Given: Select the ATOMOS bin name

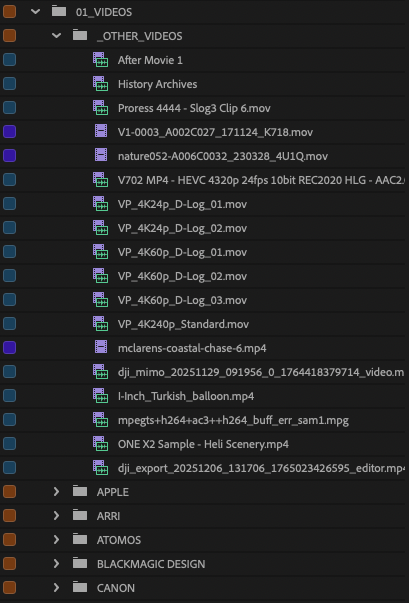Looking at the screenshot, I should (119, 540).
